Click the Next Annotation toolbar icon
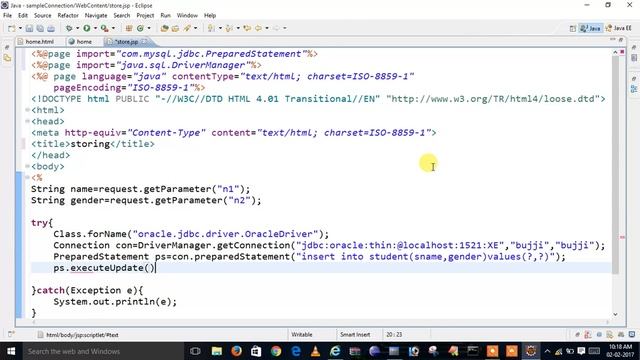Viewport: 640px width, 360px height. 211,28
